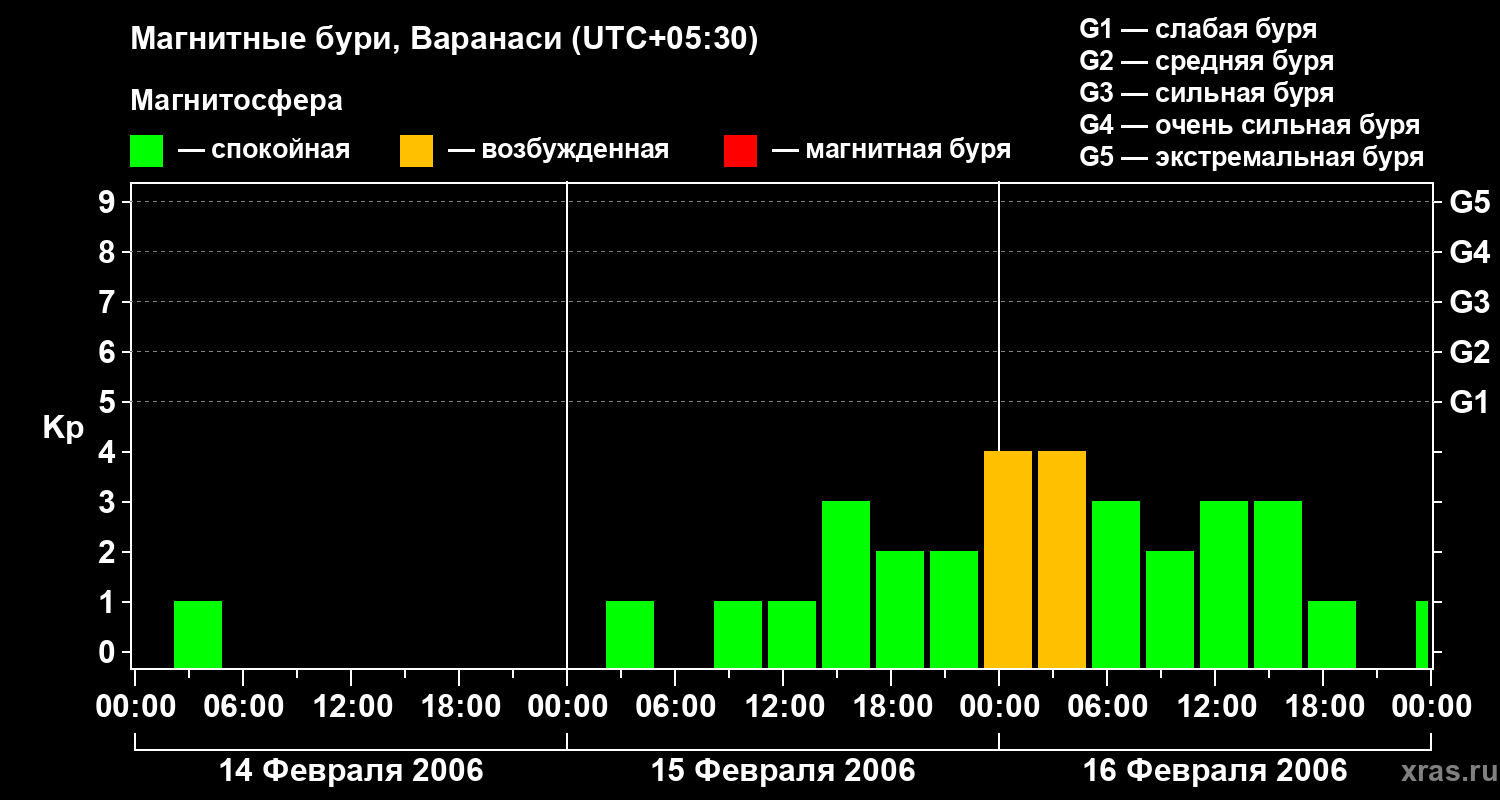
Task: Click the Kp 3 bar around 12:00 on 16 Февраля
Action: pos(1224,585)
